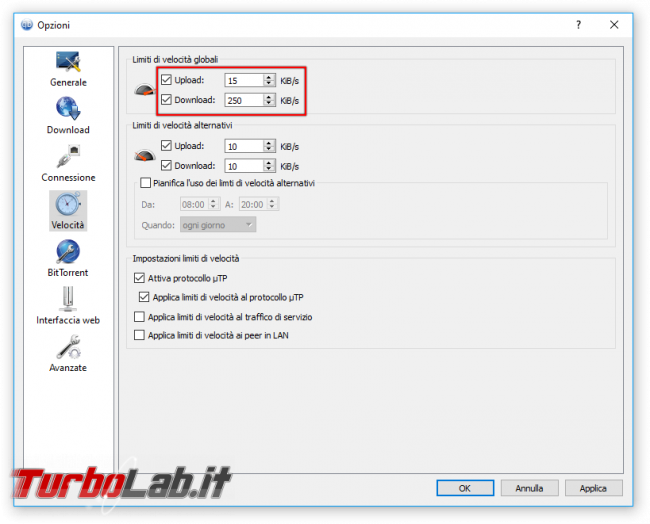The image size is (650, 524).
Task: Confirm with the OK button
Action: pyautogui.click(x=465, y=488)
